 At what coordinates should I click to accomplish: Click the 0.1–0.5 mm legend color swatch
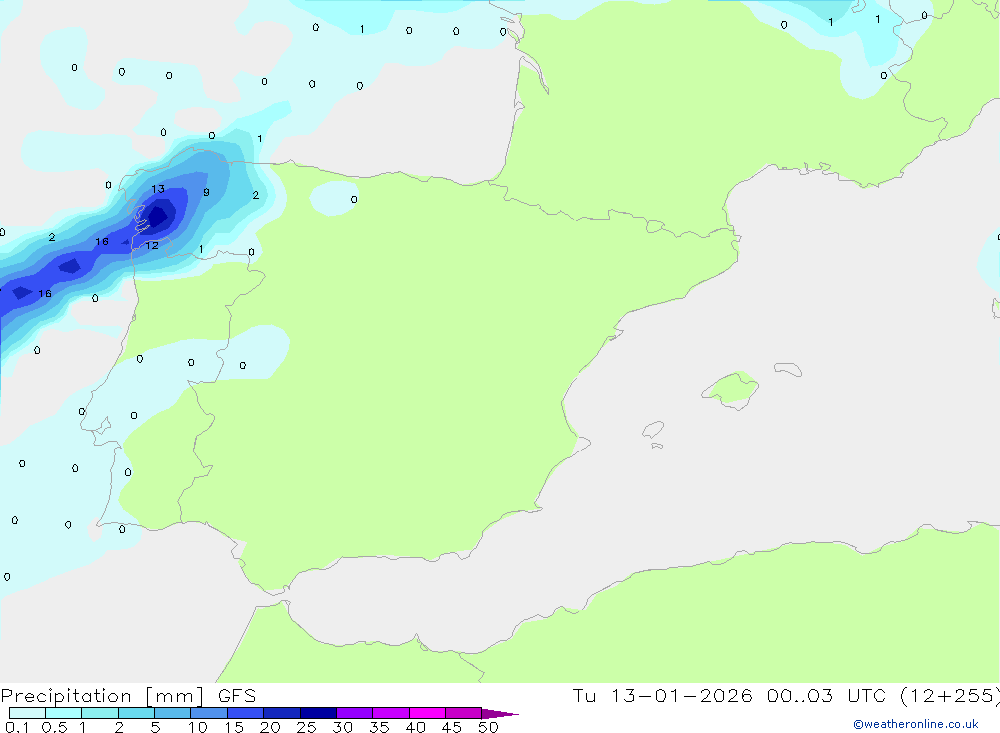click(27, 713)
